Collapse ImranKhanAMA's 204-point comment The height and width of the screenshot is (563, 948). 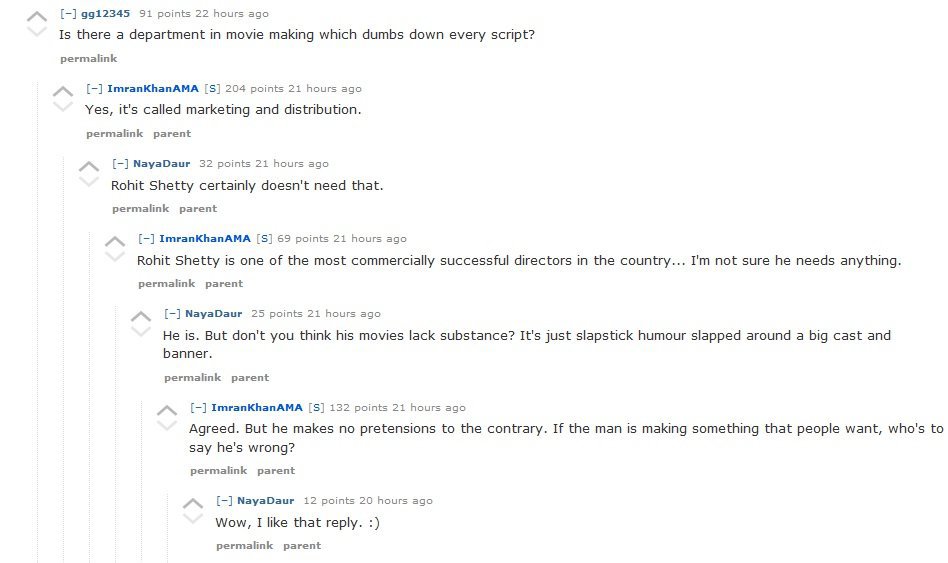94,88
